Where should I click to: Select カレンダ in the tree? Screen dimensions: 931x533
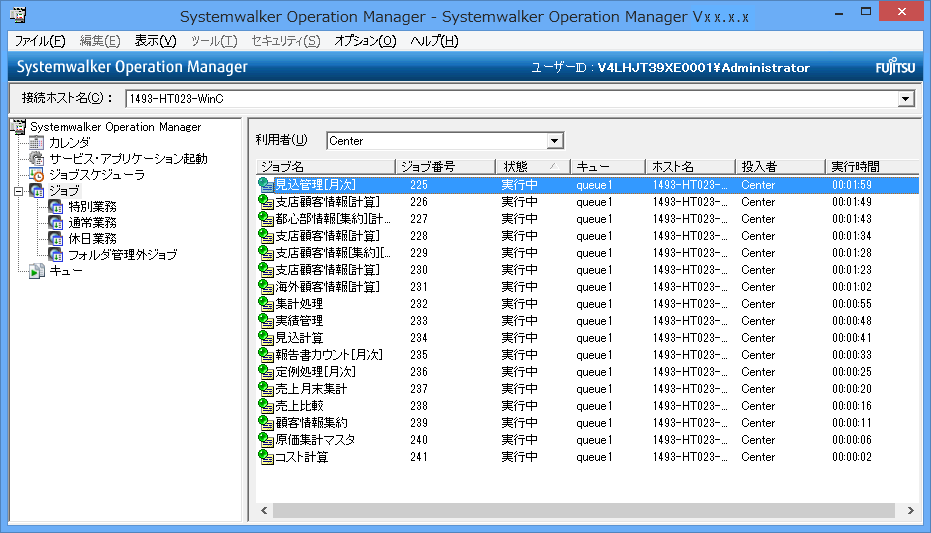(69, 142)
